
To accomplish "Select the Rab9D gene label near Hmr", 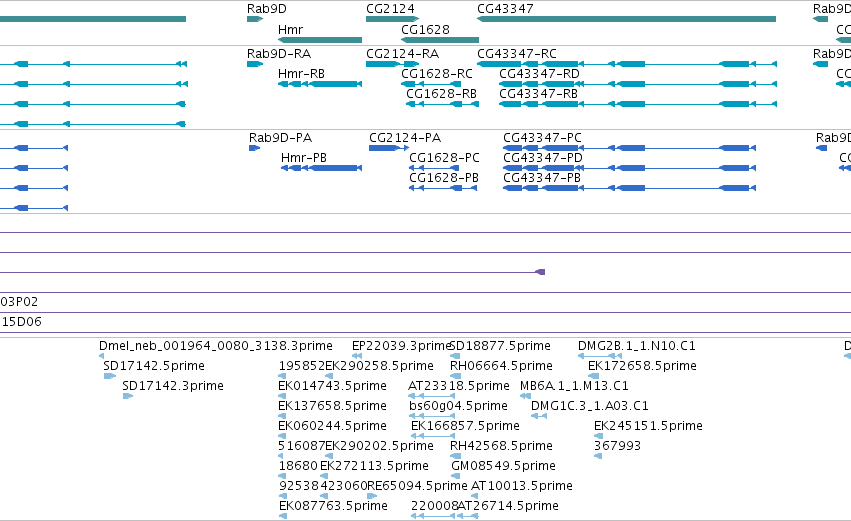I will click(x=266, y=9).
